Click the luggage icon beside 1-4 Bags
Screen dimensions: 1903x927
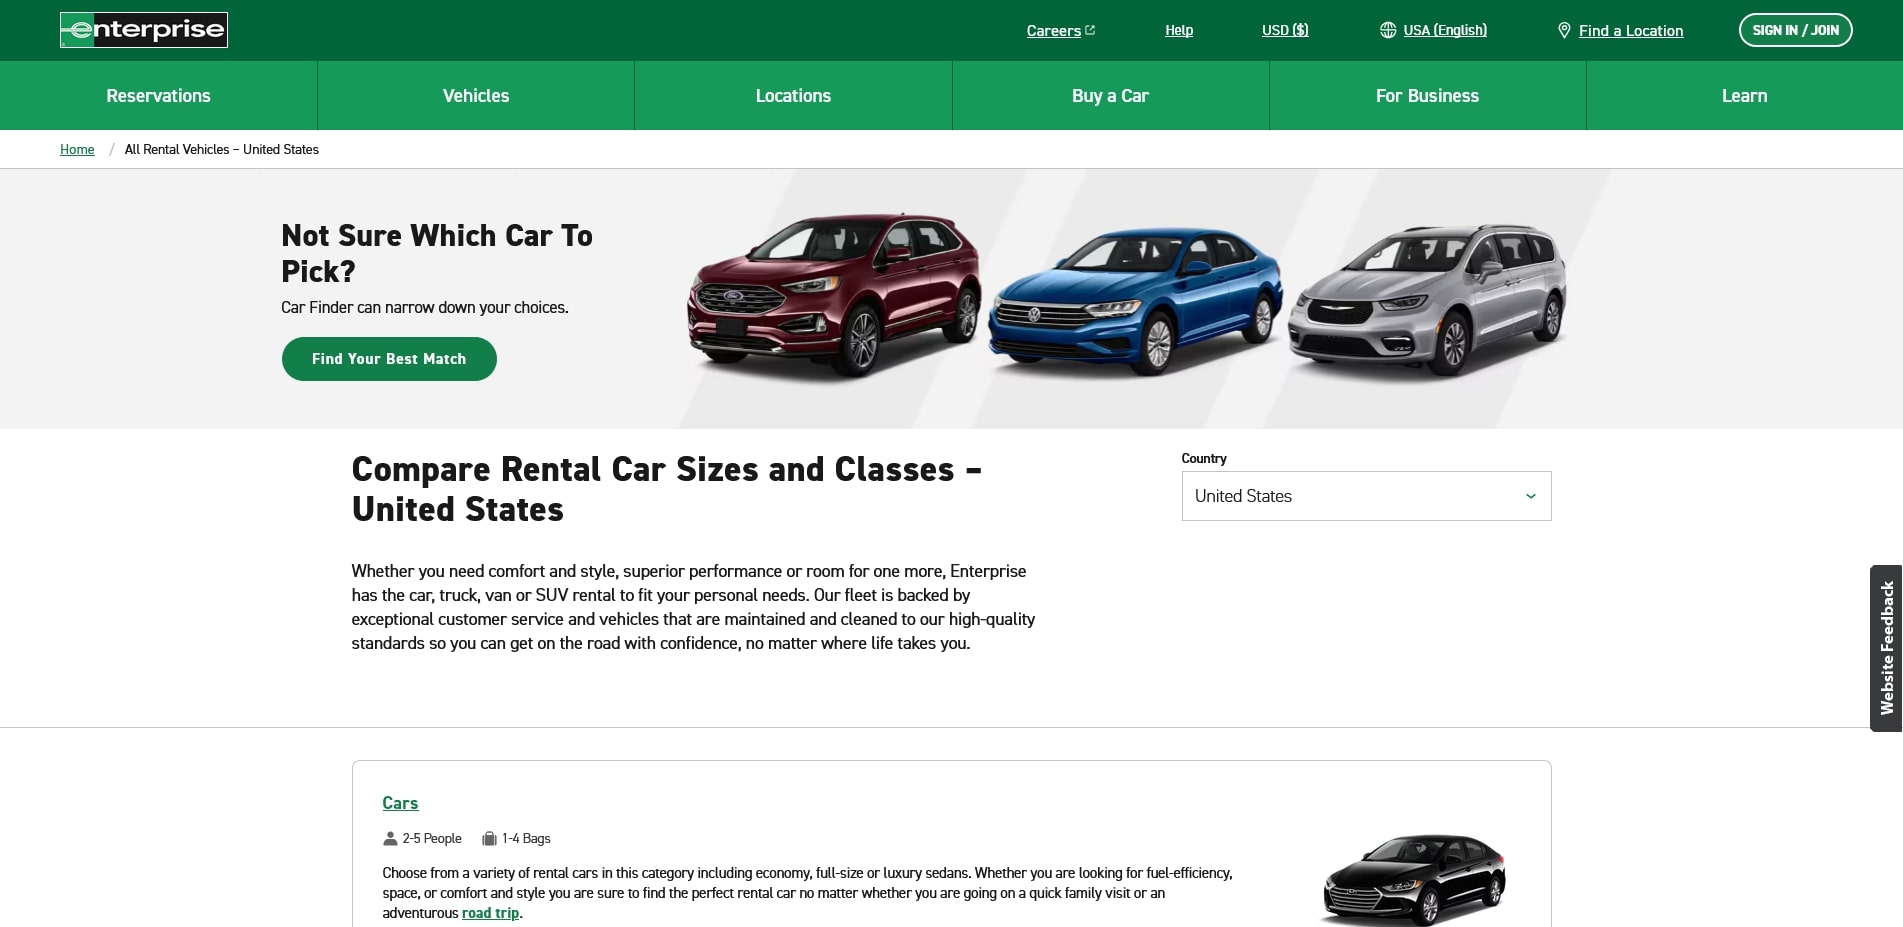pos(489,839)
